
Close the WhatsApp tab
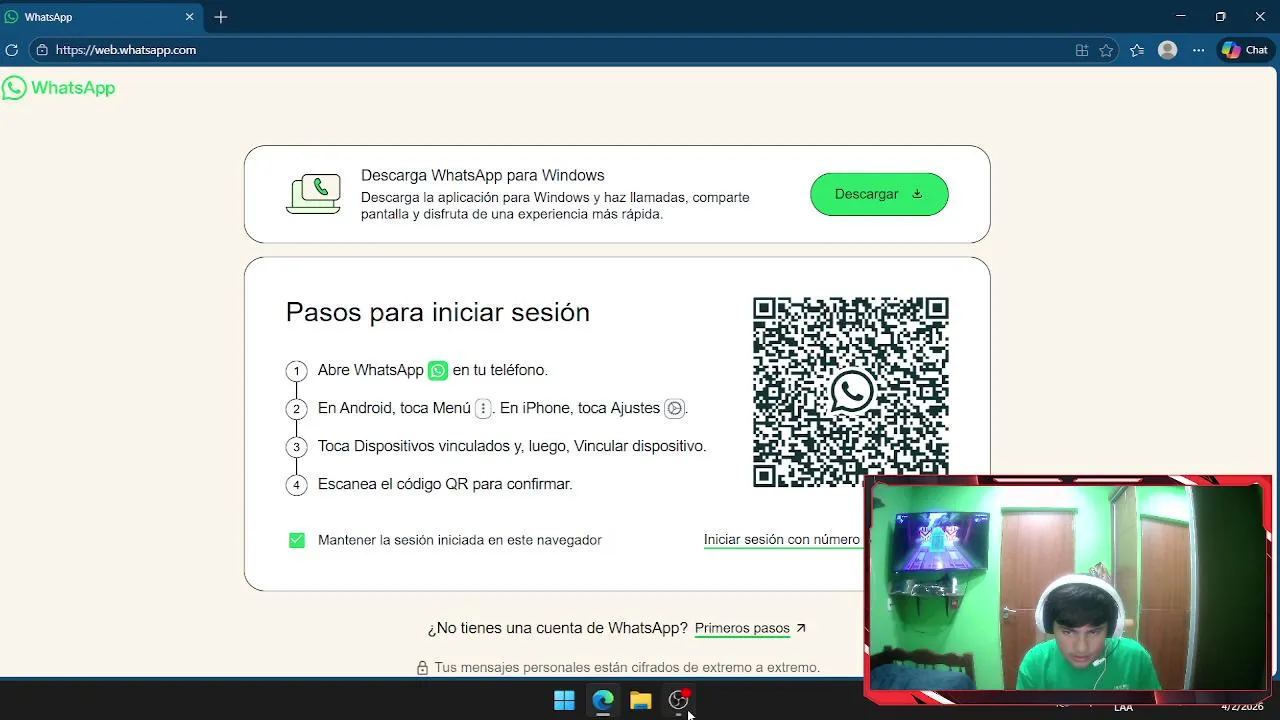189,17
